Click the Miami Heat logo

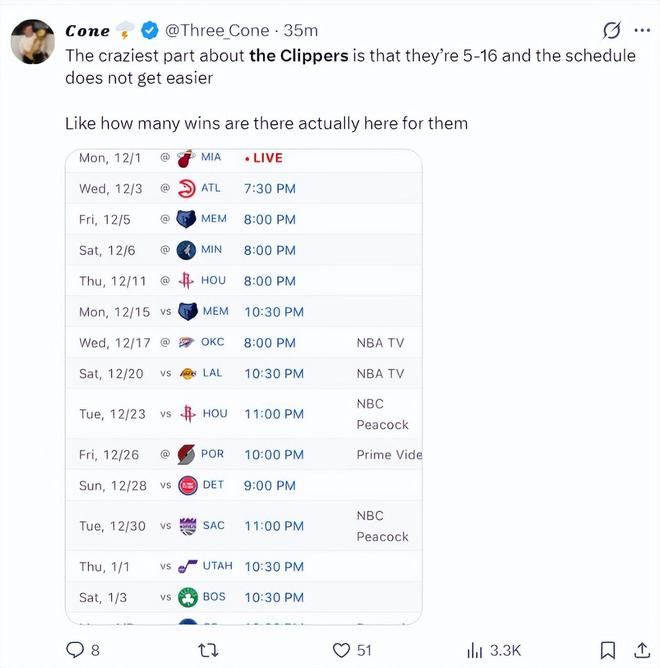point(185,158)
